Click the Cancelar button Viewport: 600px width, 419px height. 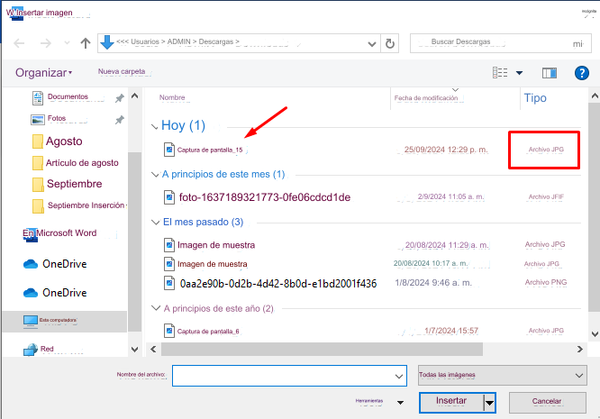point(545,402)
